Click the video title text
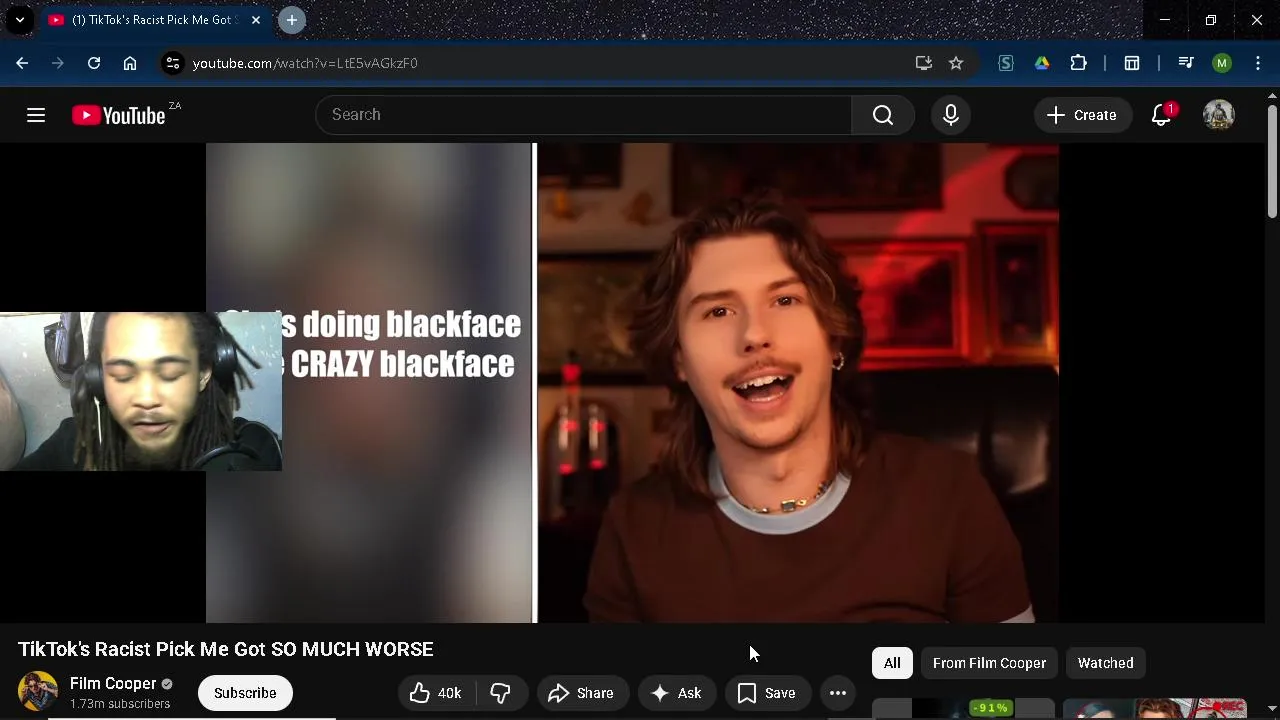 click(226, 650)
